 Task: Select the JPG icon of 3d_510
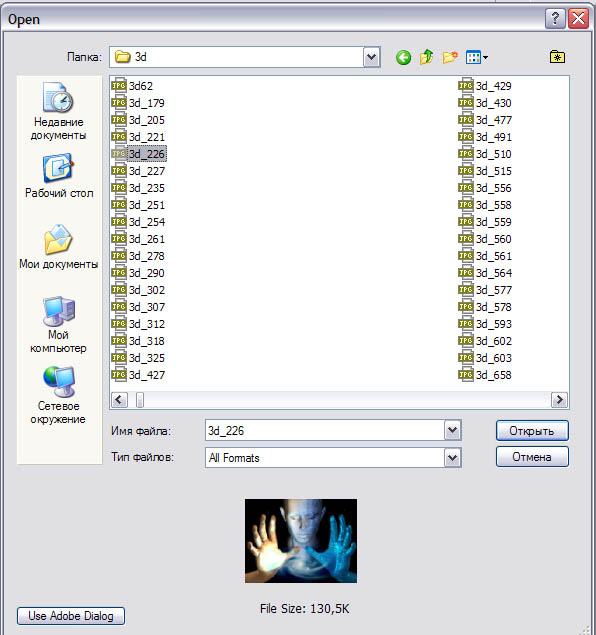466,153
